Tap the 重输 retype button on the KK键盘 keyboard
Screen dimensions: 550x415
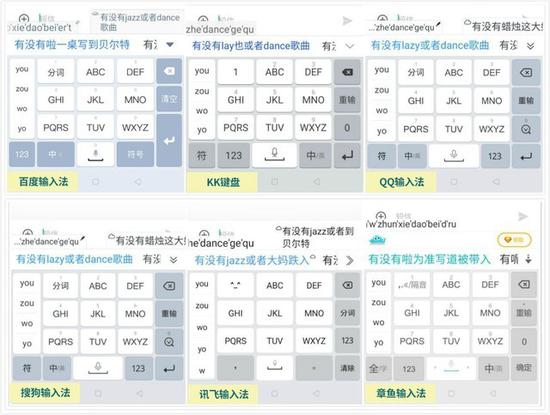347,100
